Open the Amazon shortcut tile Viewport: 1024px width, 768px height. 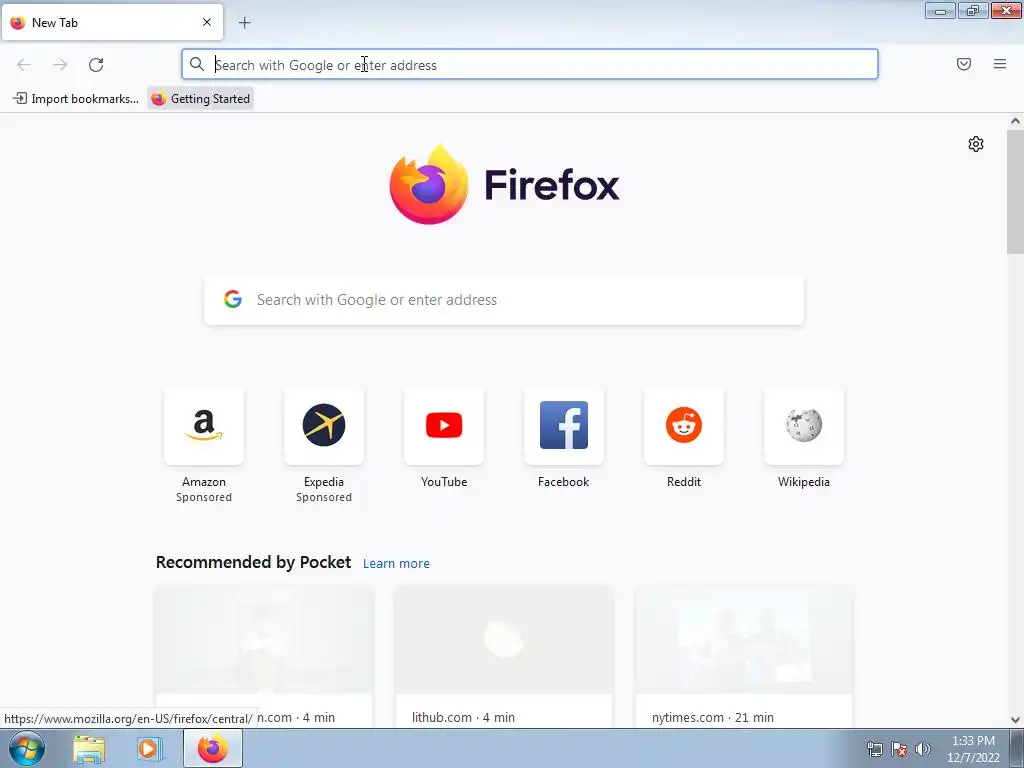pos(204,426)
